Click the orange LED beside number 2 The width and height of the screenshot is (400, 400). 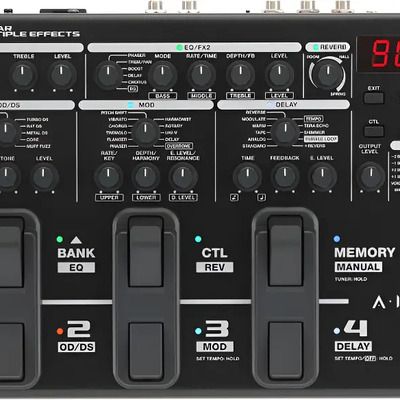point(60,331)
